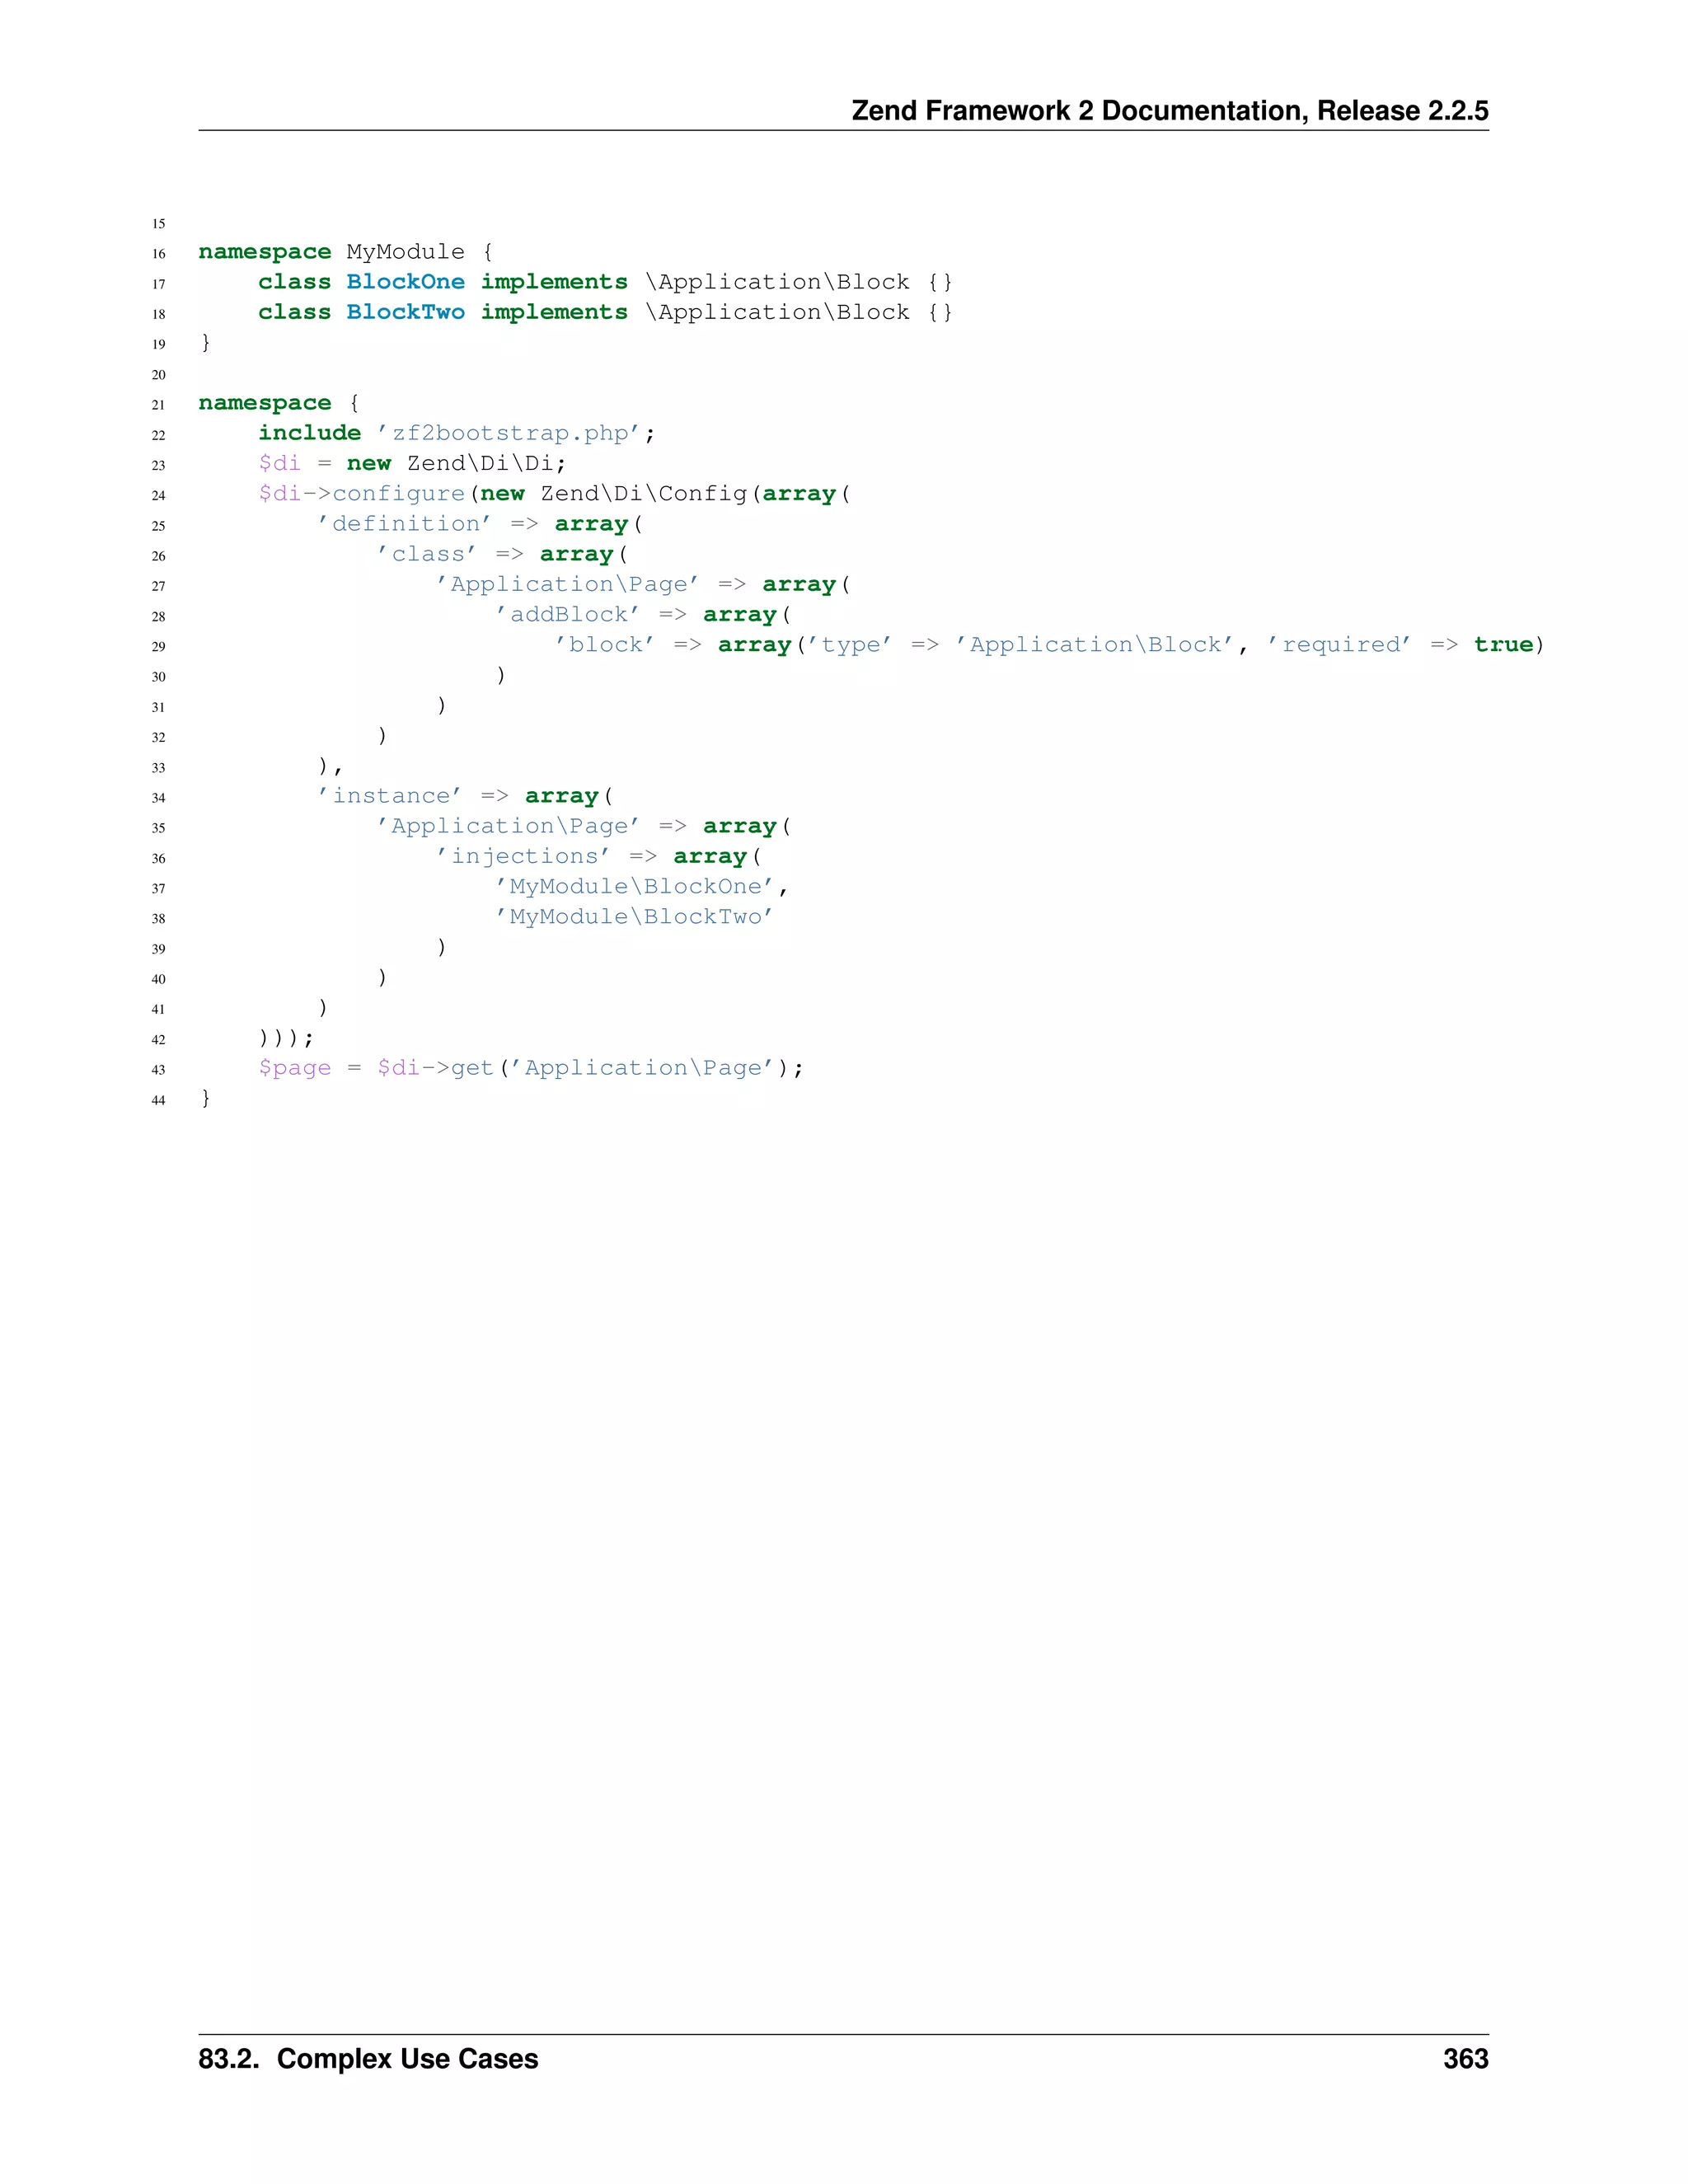Screen dimensions: 1688x2184
Task: Click the 'required' key on line 29
Action: (1339, 645)
